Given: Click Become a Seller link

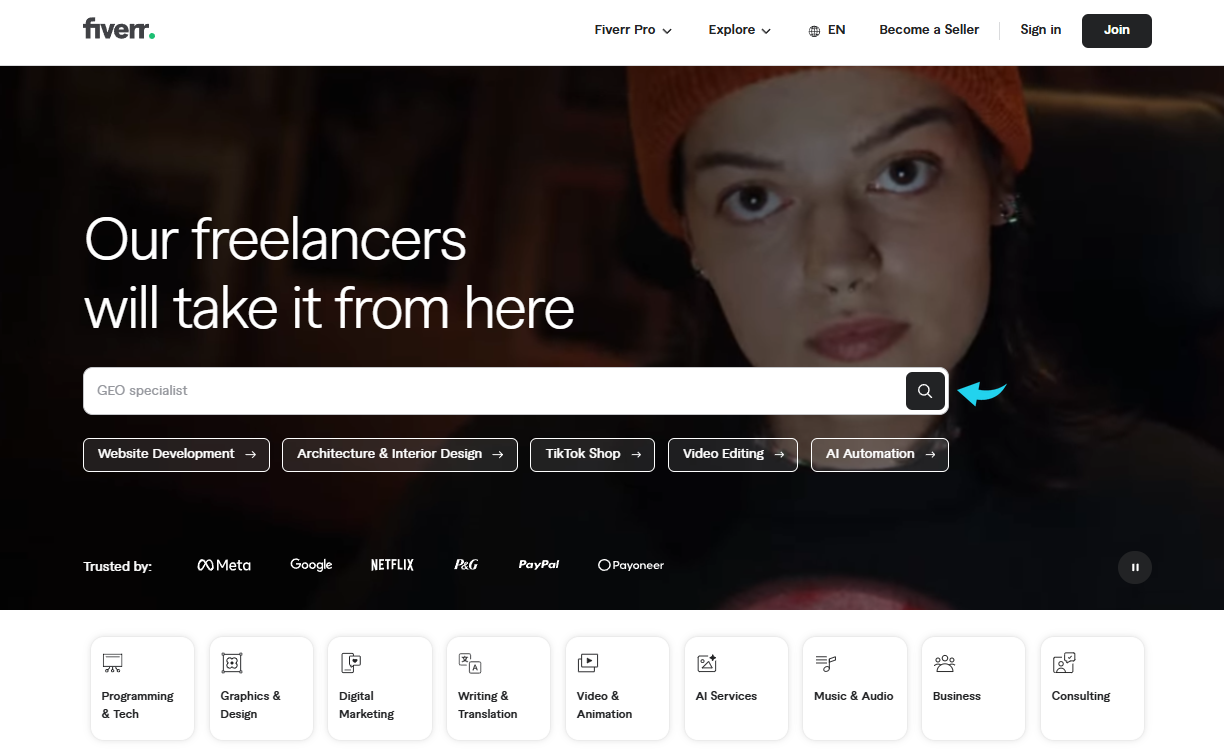Looking at the screenshot, I should 929,30.
